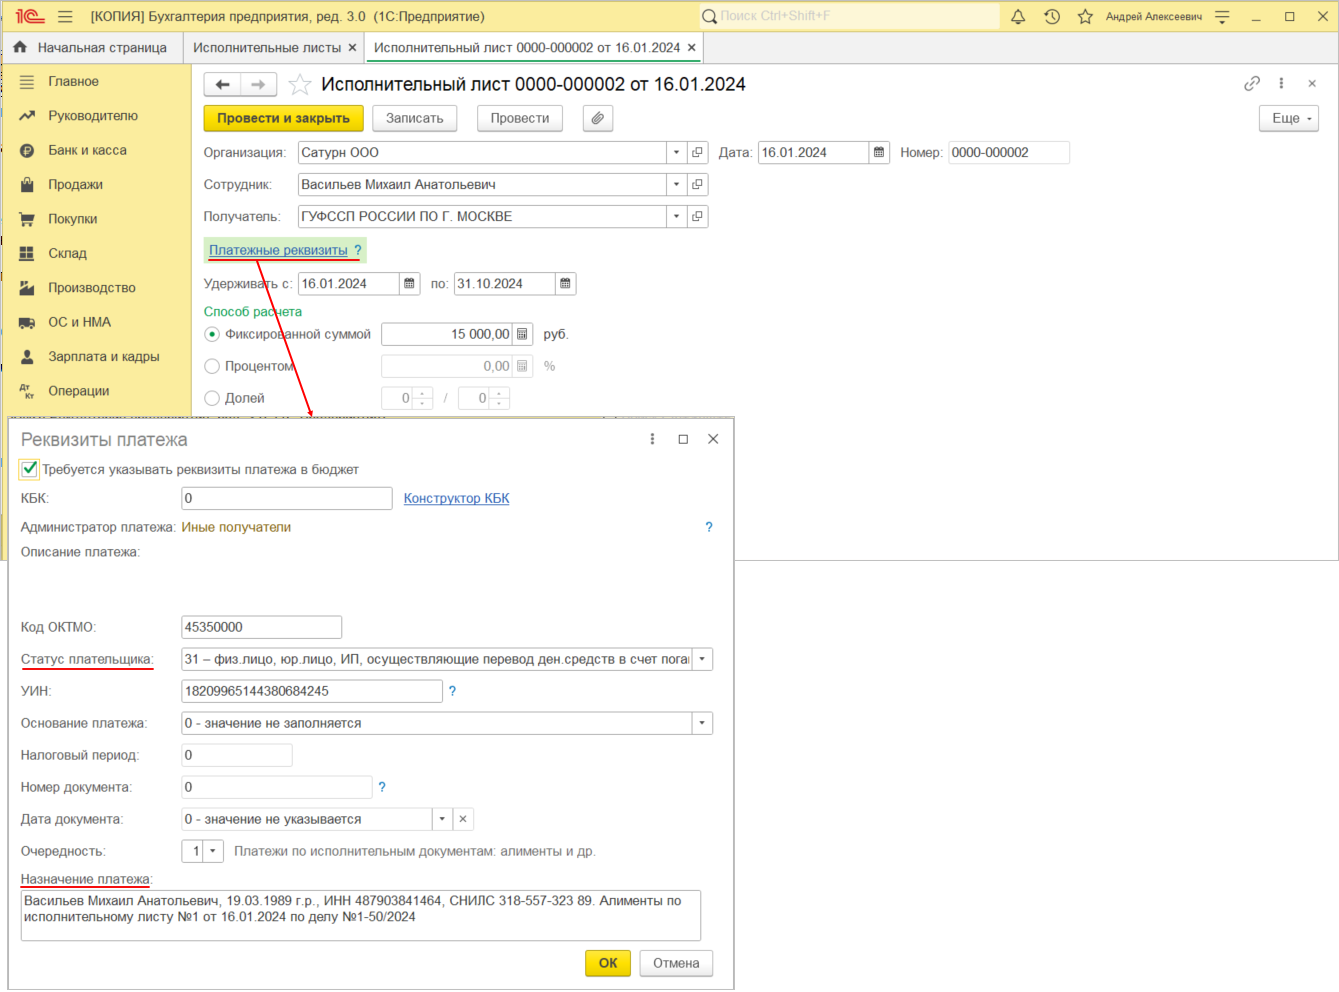Switch to Начальная страница tab
This screenshot has height=992, width=1339.
point(102,48)
